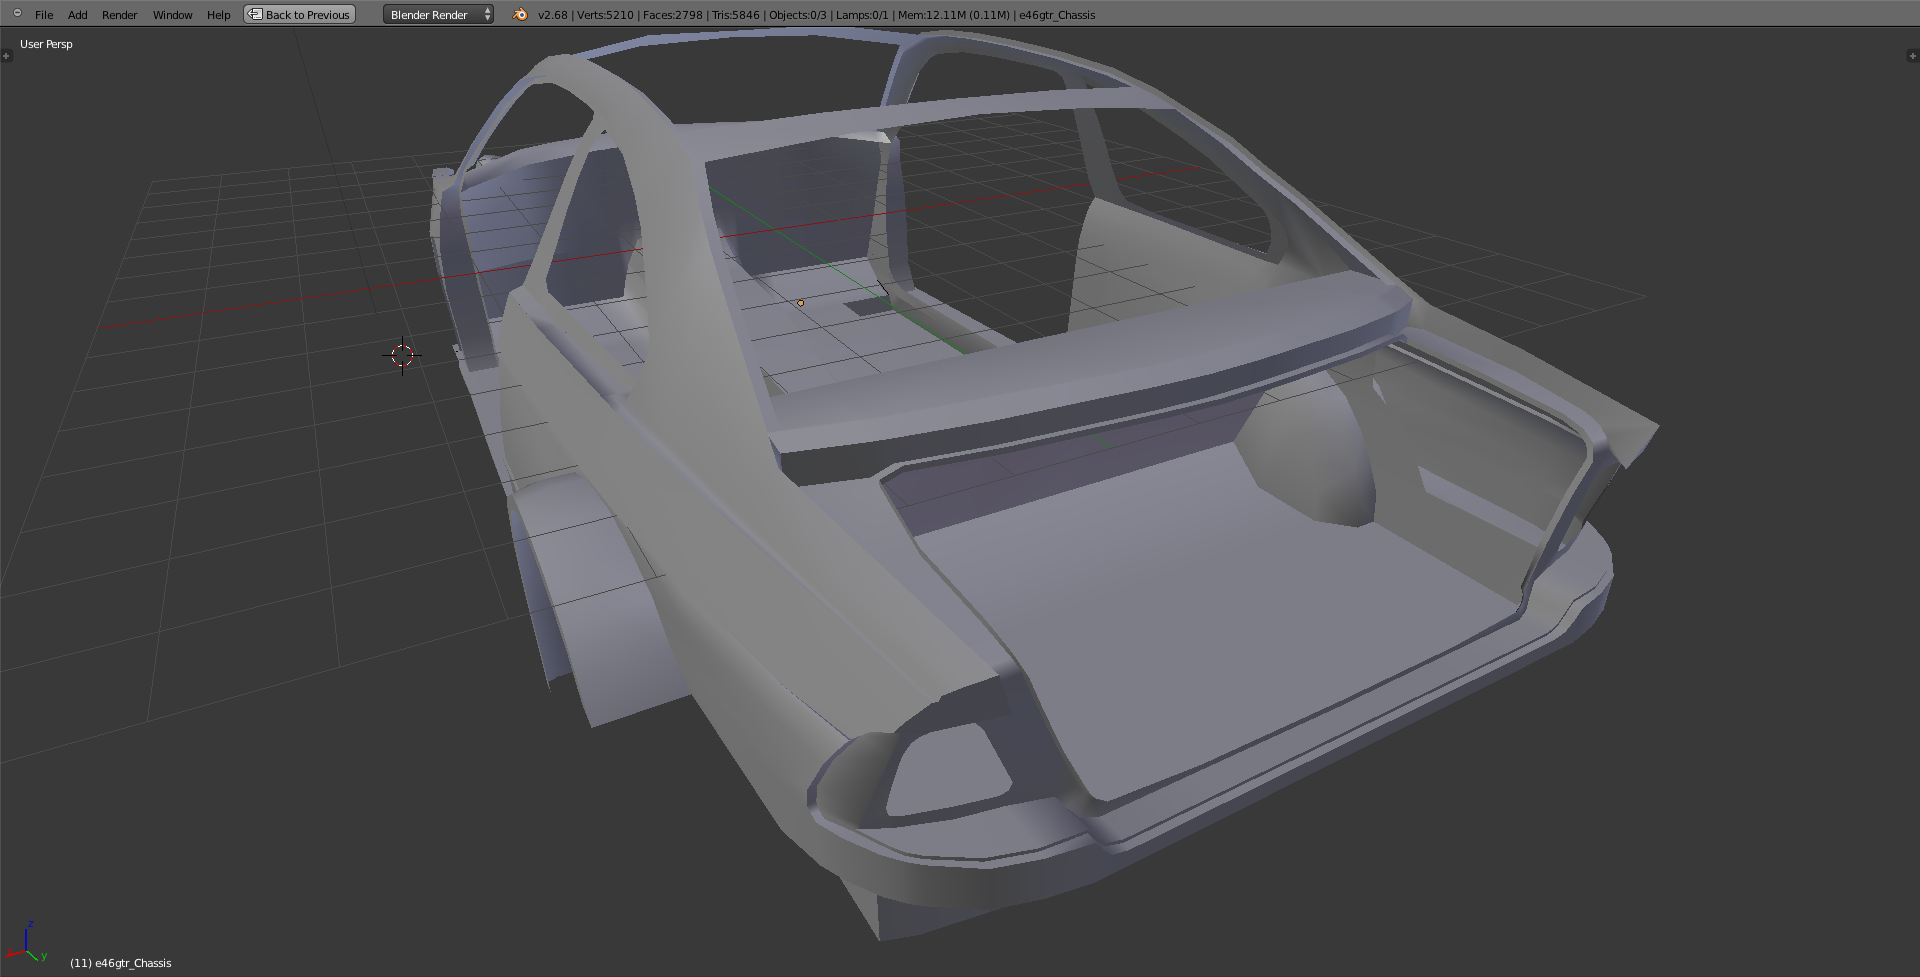Click the 'Tris:5846' statistic

tap(736, 15)
